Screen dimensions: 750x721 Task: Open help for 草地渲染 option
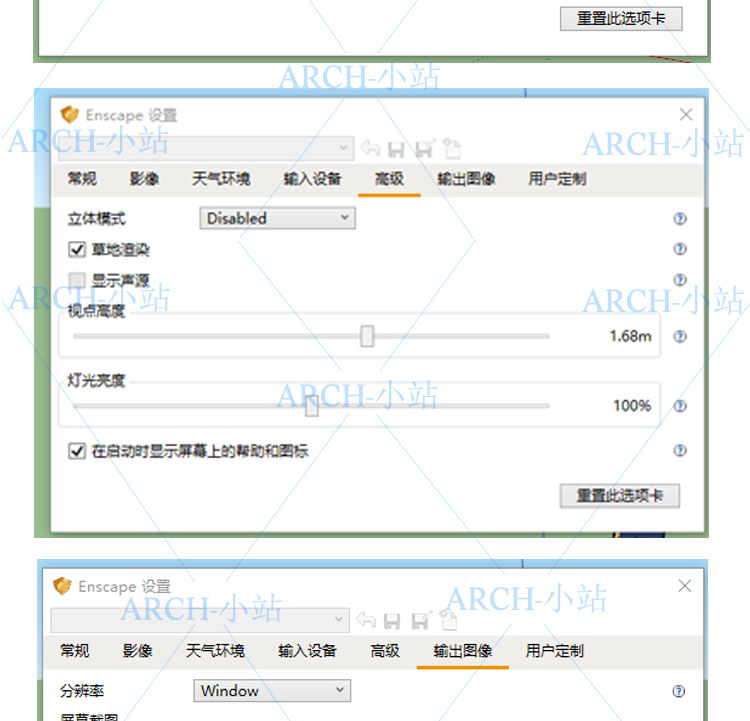coord(680,249)
